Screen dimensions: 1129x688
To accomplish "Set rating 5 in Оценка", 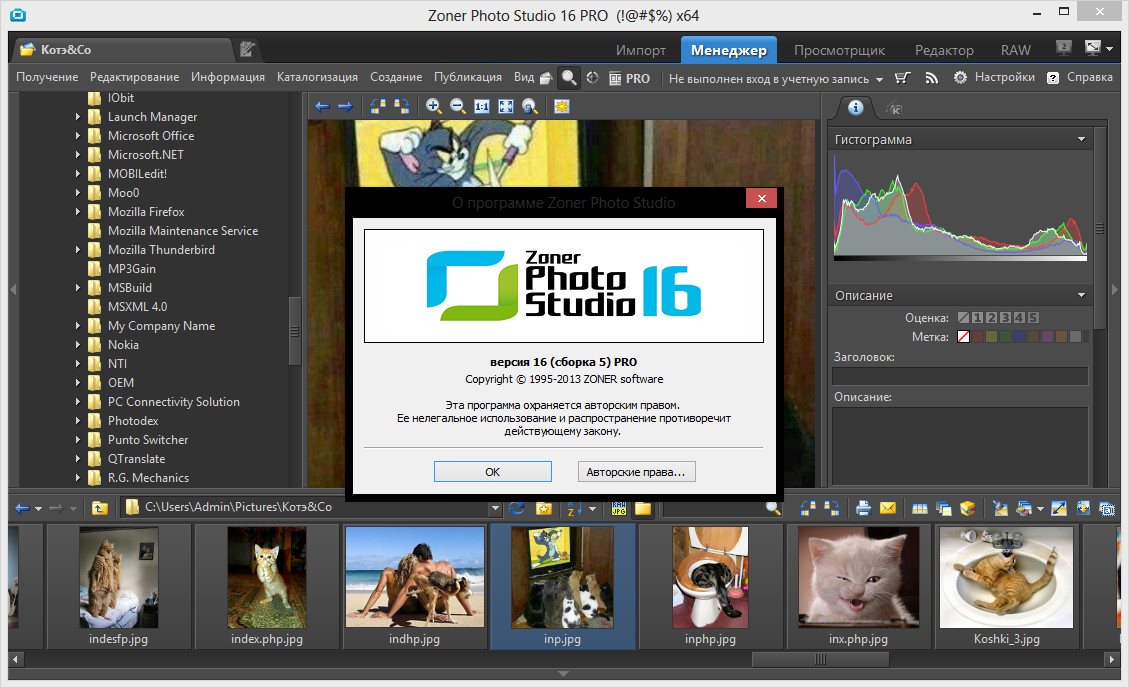I will (1033, 317).
